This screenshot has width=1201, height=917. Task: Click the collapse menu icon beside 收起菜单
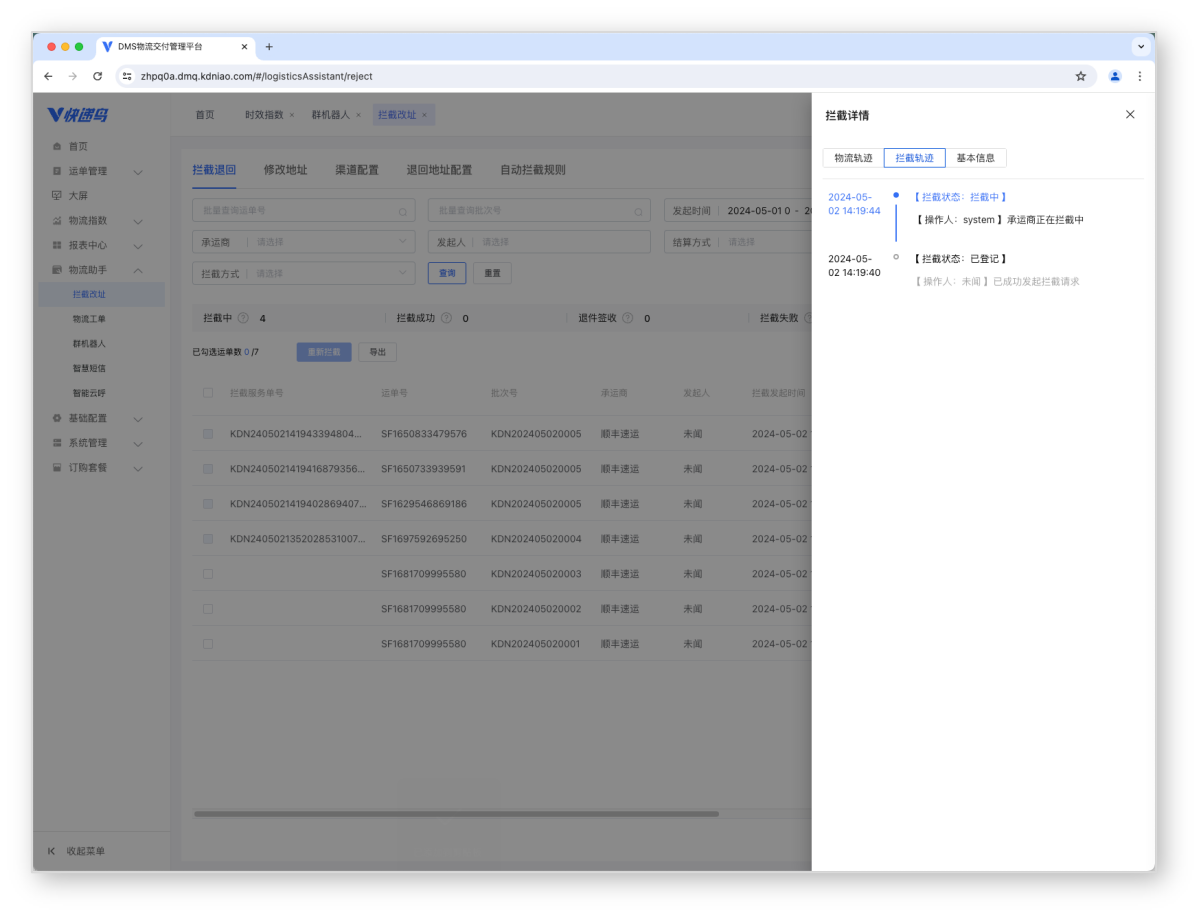[52, 851]
